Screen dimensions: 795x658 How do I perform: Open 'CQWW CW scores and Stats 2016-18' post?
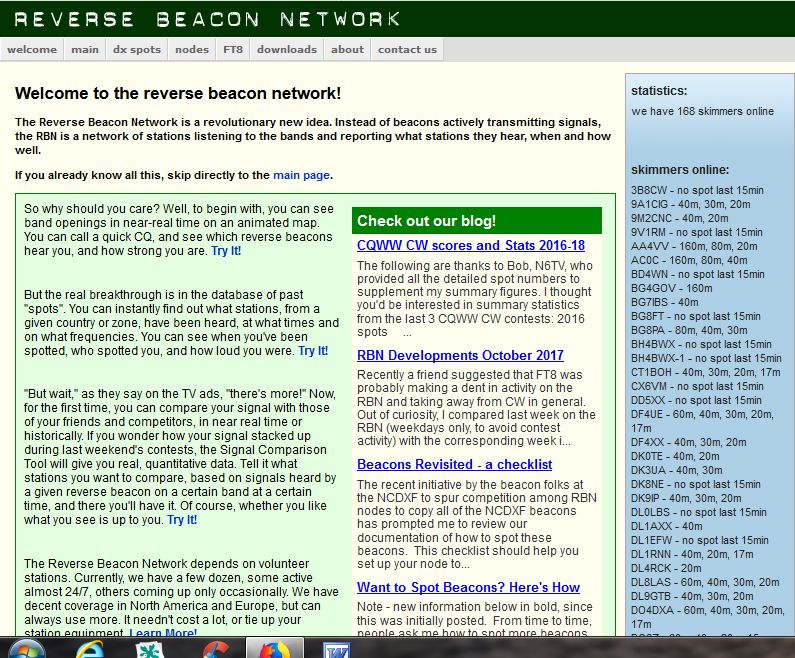point(471,245)
